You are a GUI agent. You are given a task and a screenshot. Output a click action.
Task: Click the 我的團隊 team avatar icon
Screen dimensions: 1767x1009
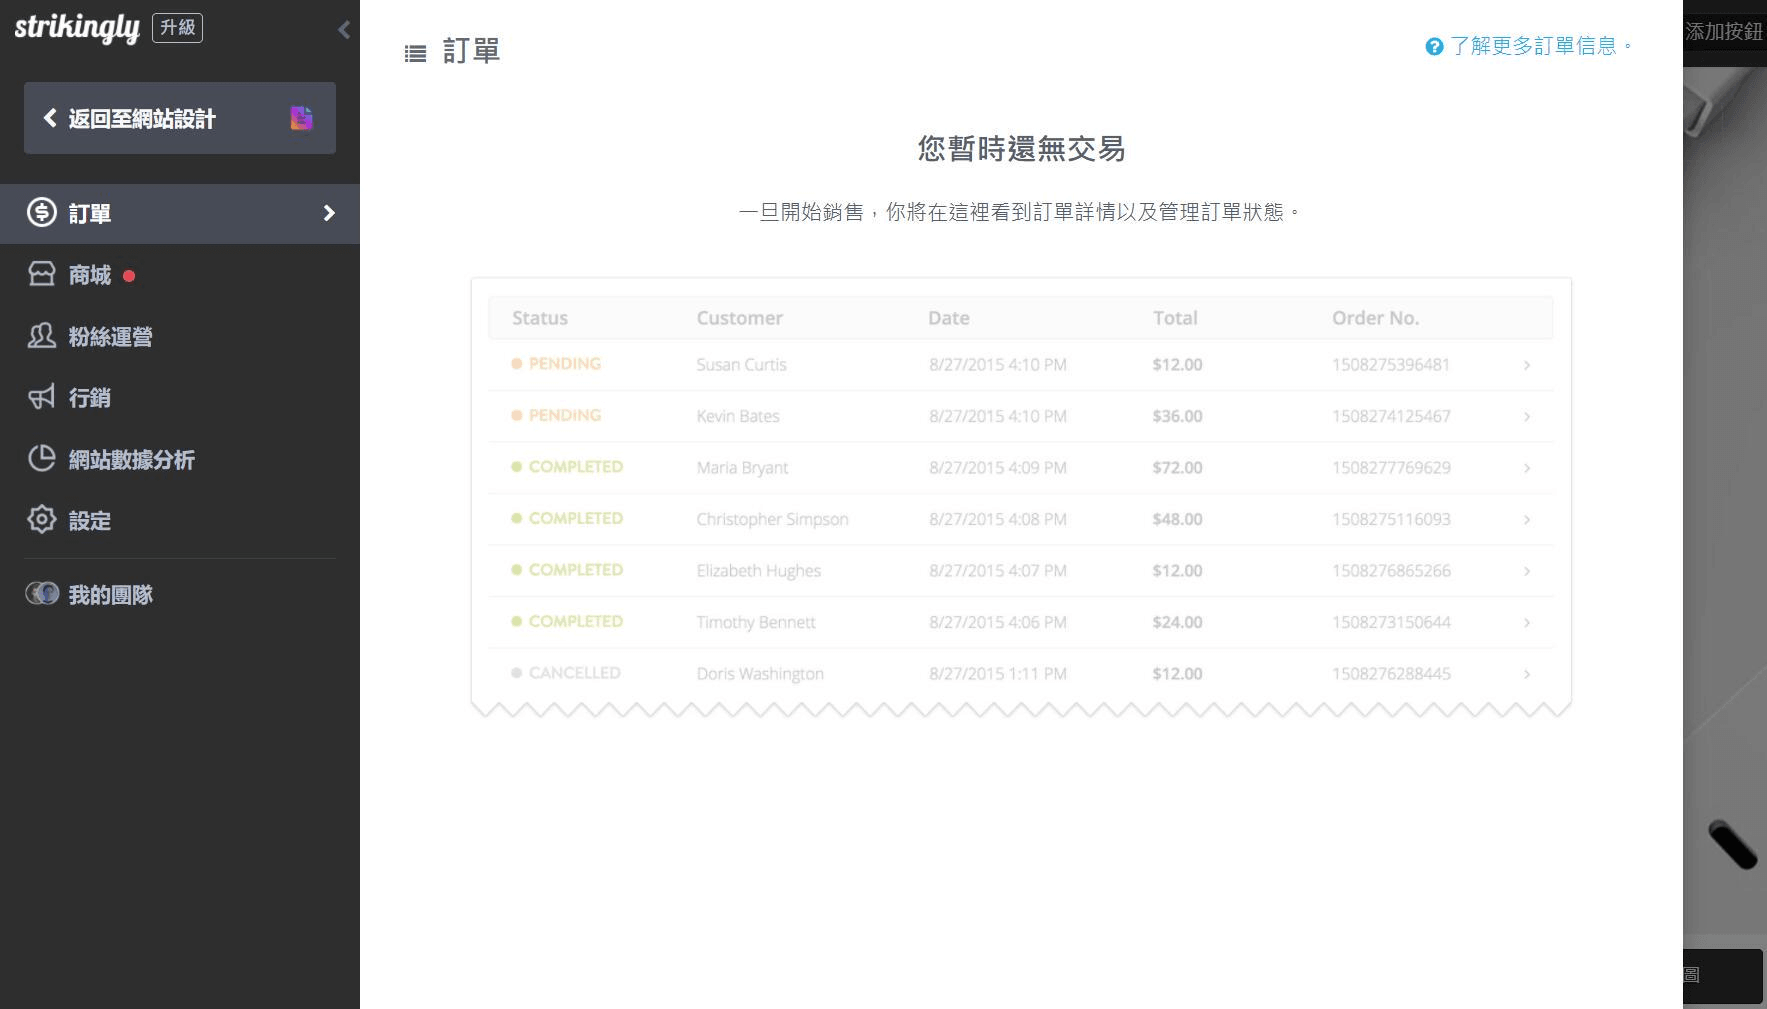[x=44, y=594]
